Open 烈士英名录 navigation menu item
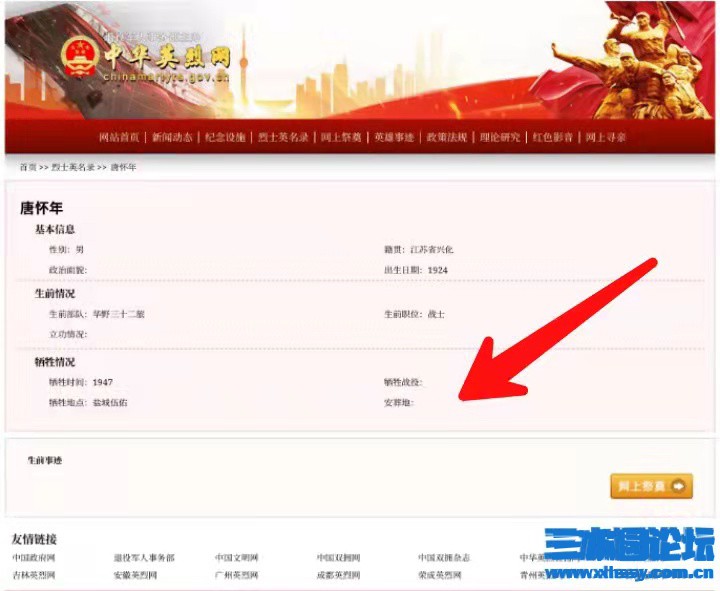Screen dimensions: 720x591 click(x=283, y=137)
